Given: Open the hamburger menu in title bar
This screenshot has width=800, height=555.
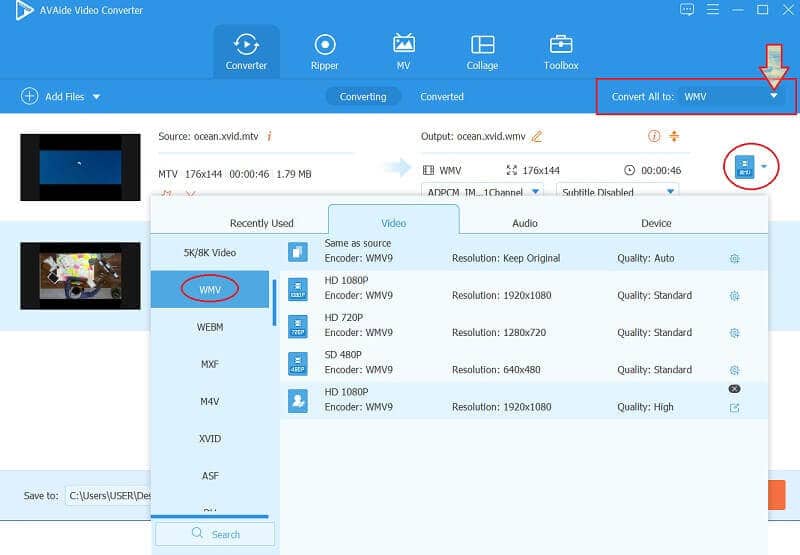Looking at the screenshot, I should coord(712,9).
